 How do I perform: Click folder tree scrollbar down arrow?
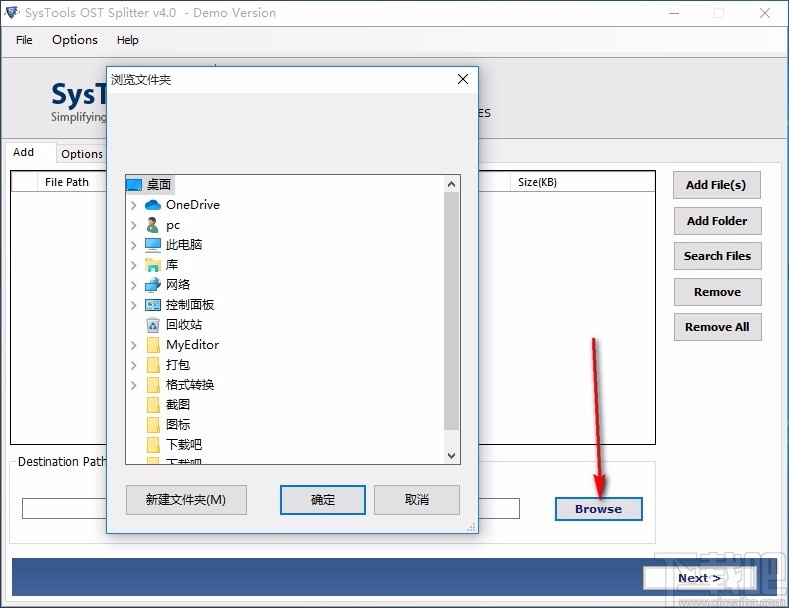451,455
